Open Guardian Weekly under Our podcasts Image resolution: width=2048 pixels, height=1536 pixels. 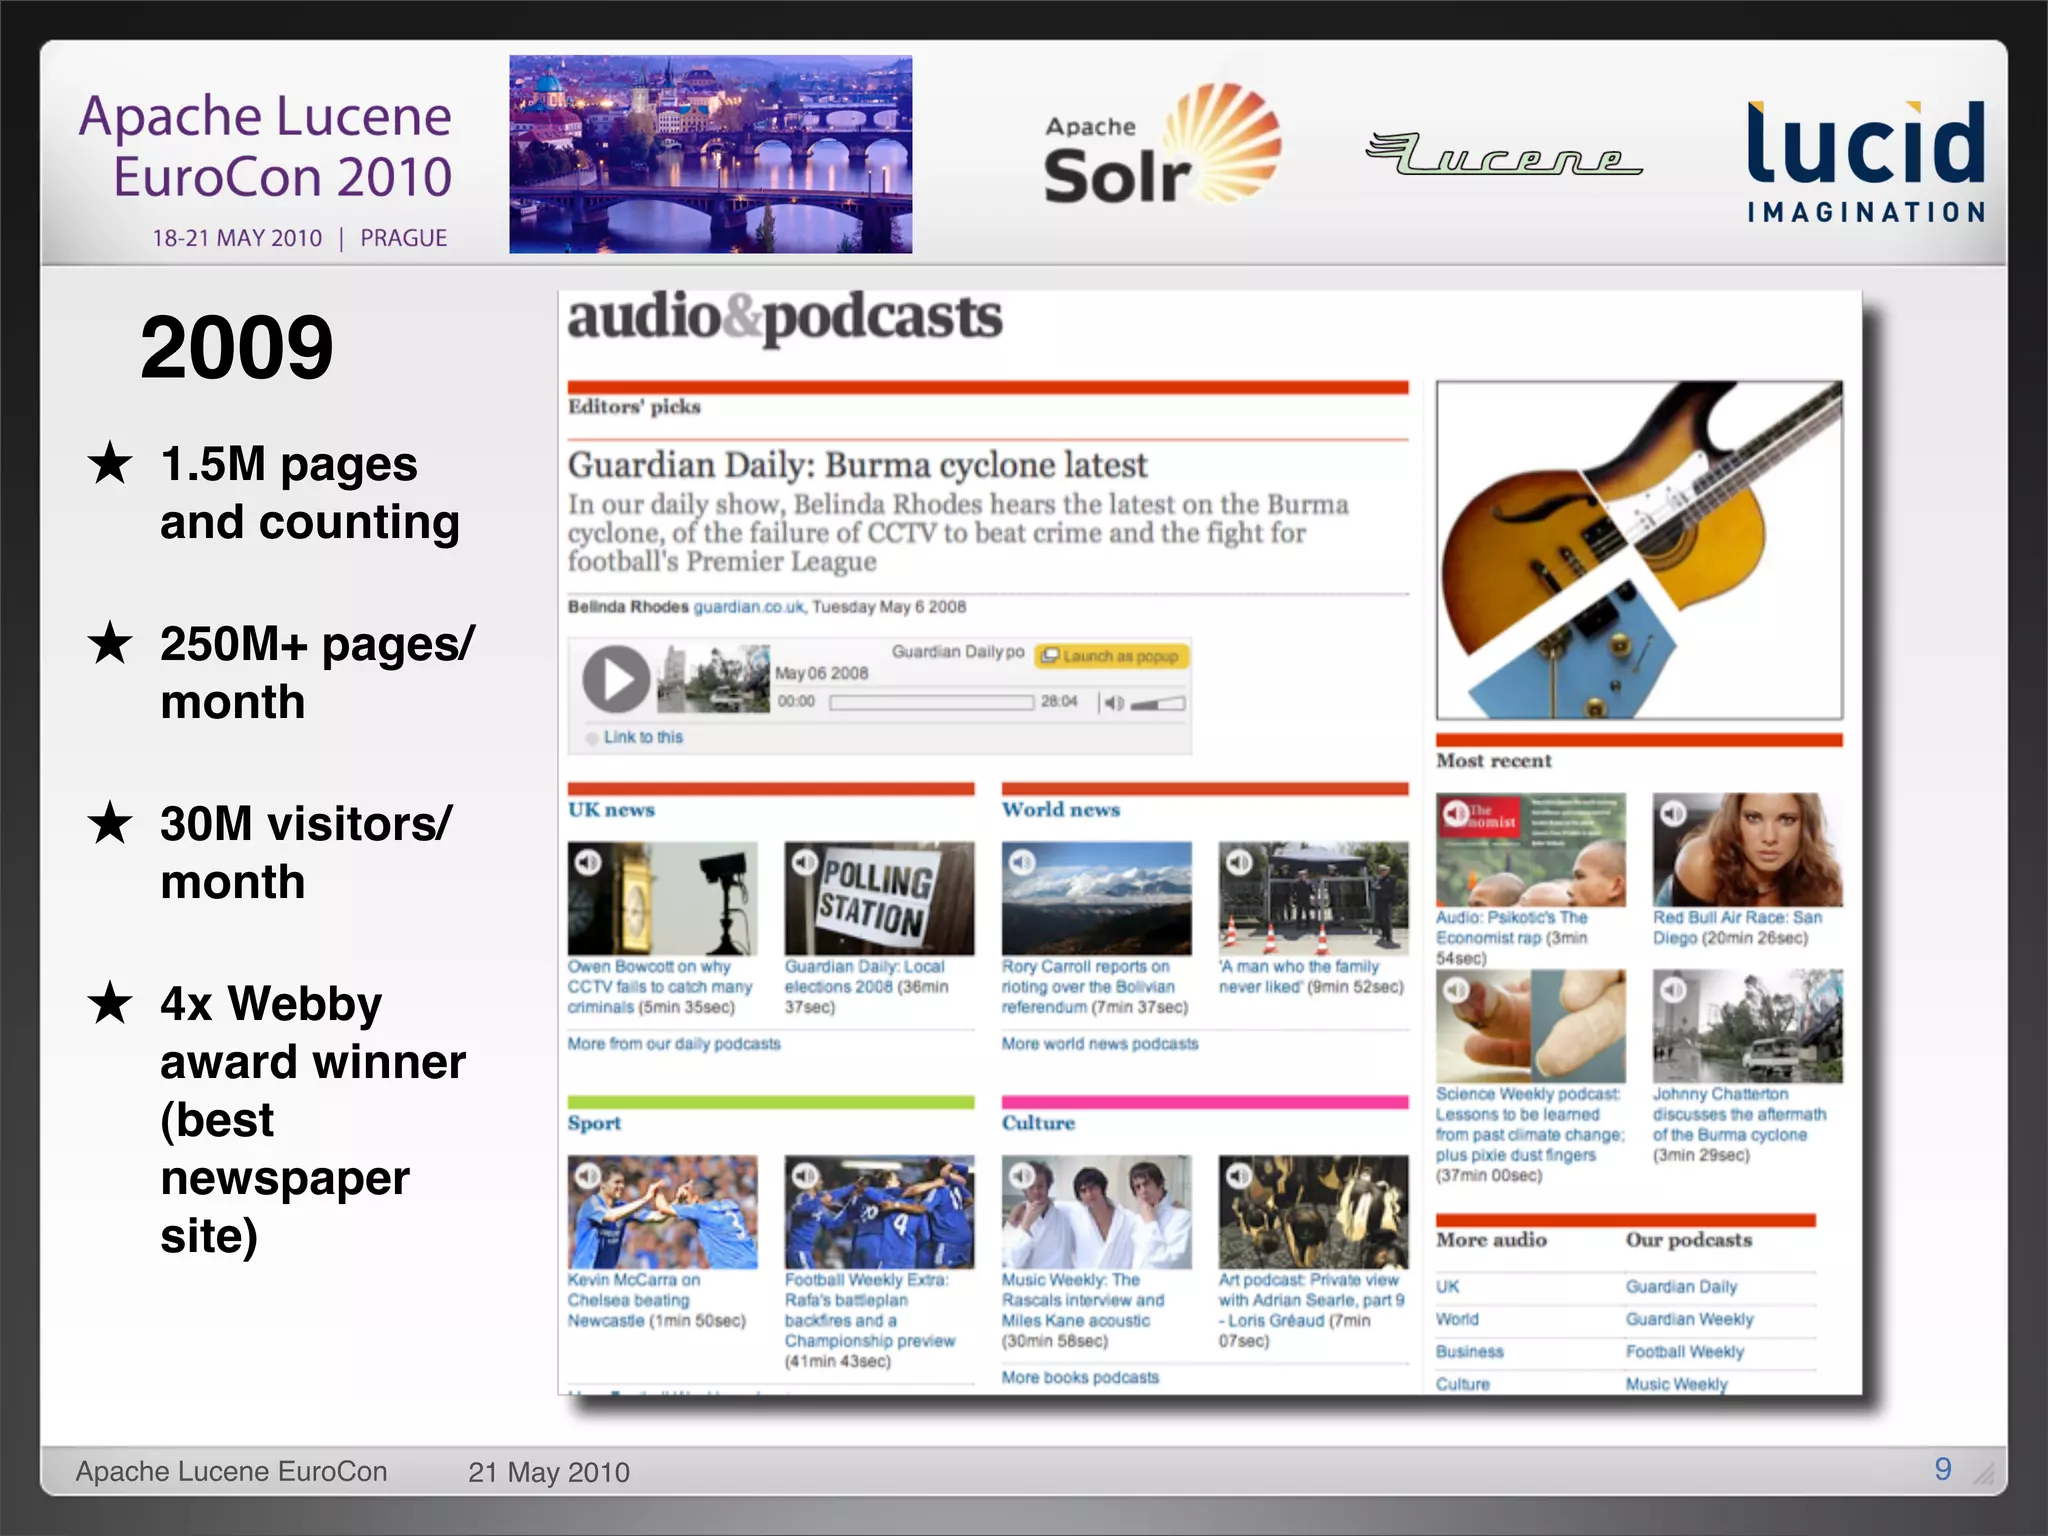tap(1689, 1320)
